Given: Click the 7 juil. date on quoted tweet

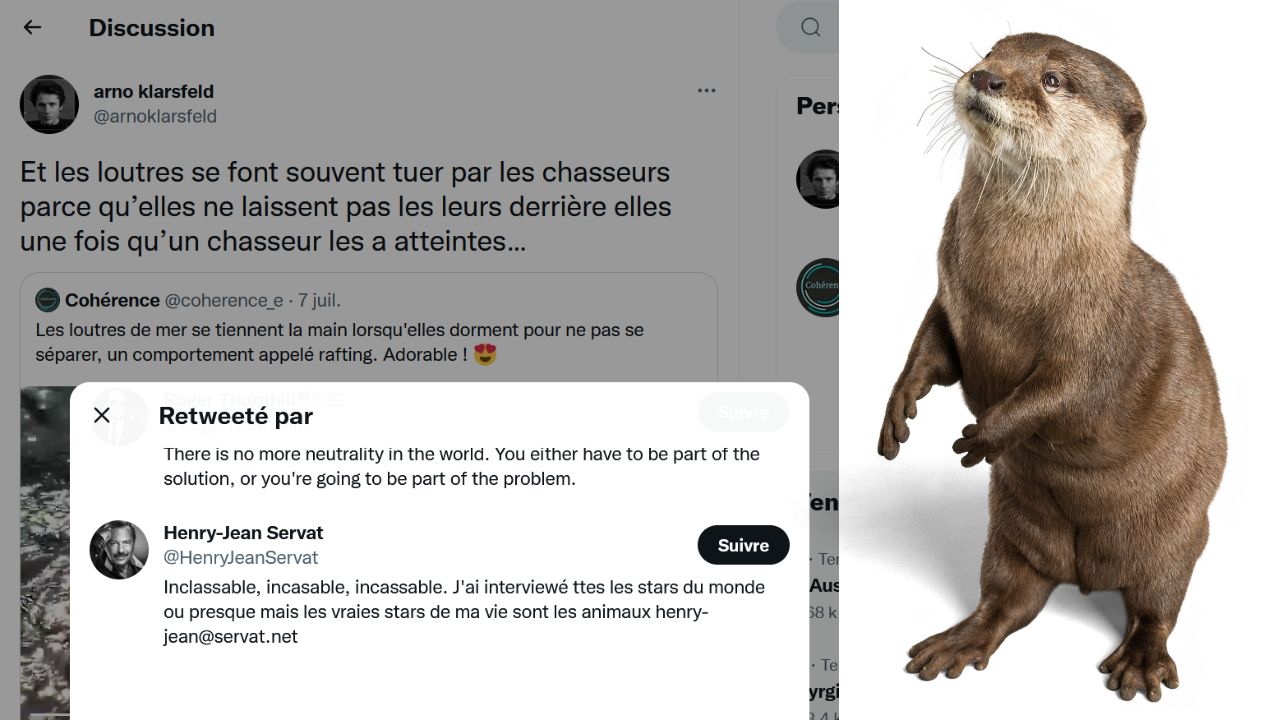Looking at the screenshot, I should [319, 300].
